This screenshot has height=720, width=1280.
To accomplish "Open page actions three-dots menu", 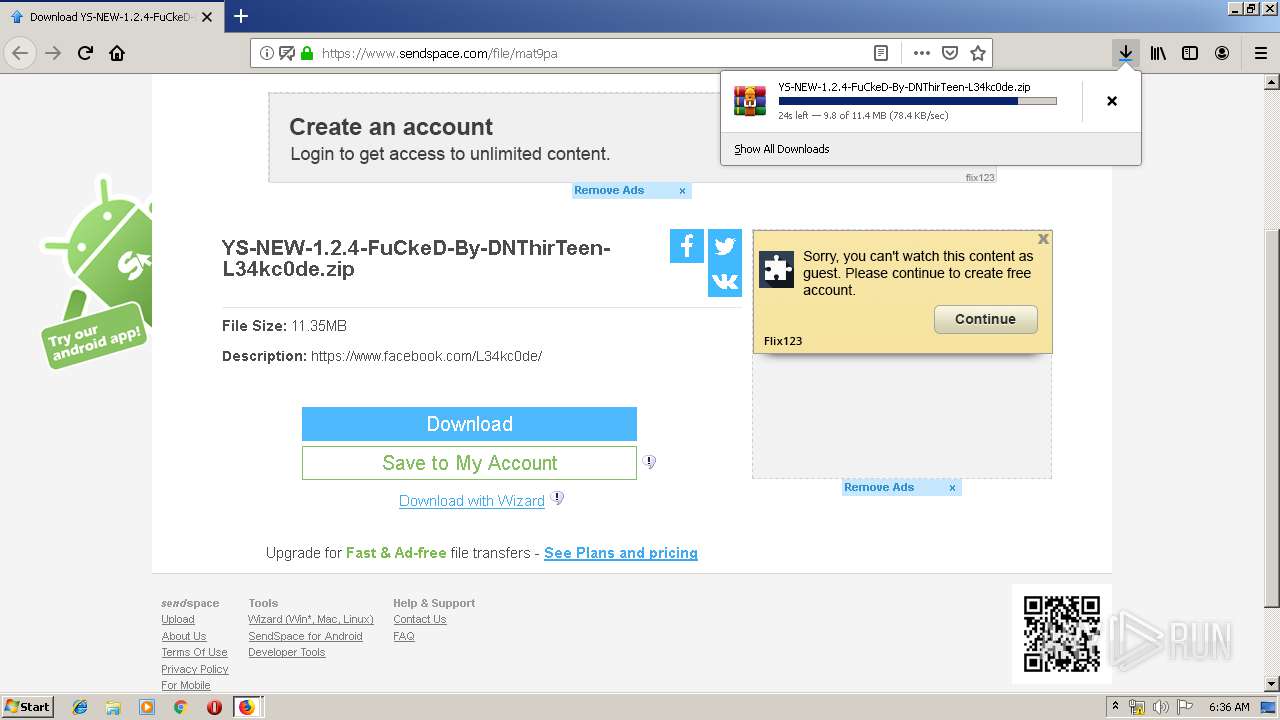I will (x=922, y=53).
